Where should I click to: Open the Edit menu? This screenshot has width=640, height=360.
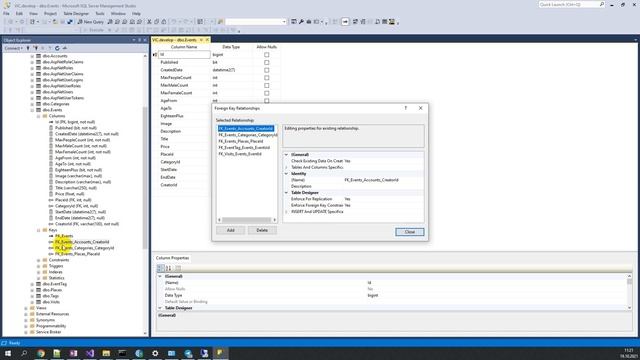tap(19, 13)
